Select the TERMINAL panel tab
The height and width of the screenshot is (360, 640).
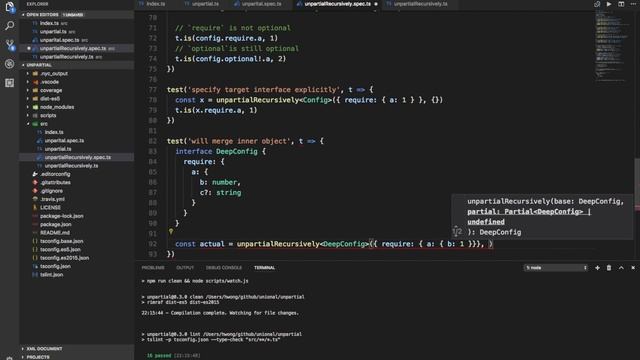[x=264, y=268]
